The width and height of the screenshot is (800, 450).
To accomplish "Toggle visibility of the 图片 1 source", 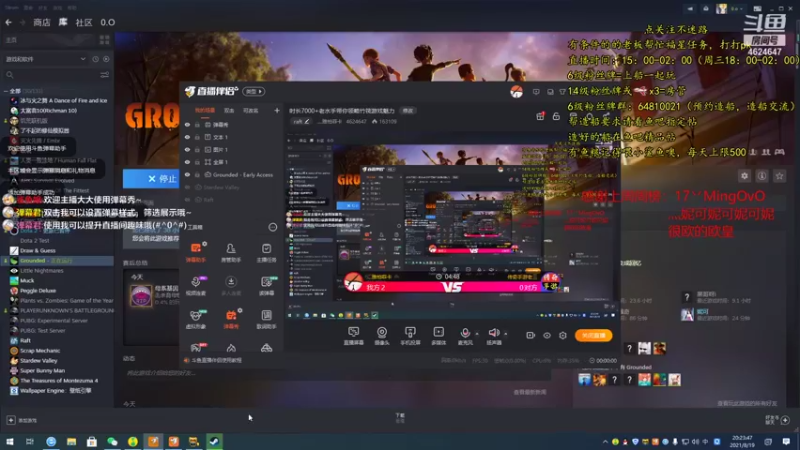I will (187, 150).
